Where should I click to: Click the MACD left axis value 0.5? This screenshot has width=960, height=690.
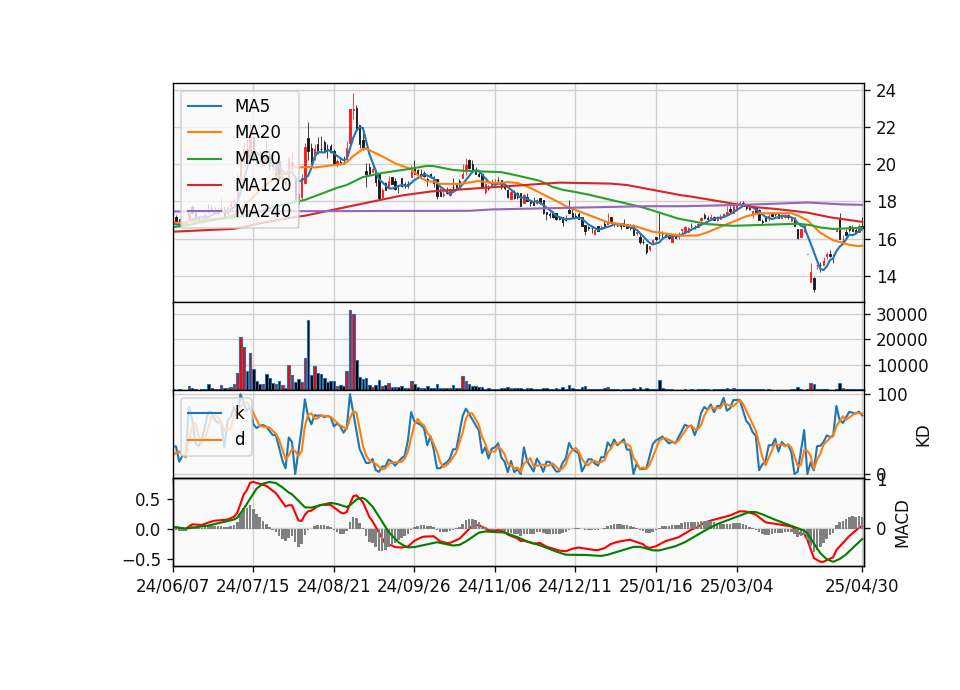coord(148,500)
